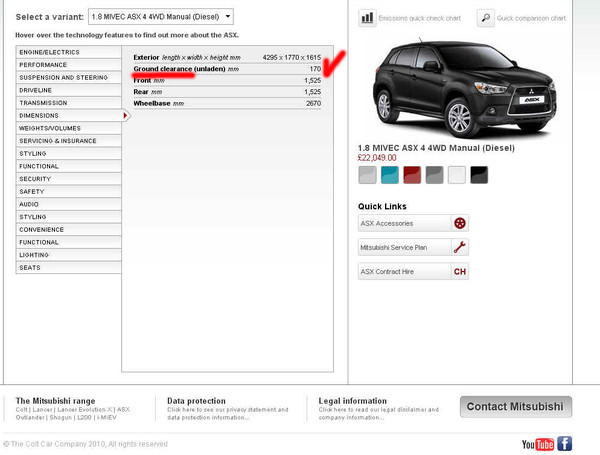Click the Rear mm row
This screenshot has width=600, height=455.
227,92
